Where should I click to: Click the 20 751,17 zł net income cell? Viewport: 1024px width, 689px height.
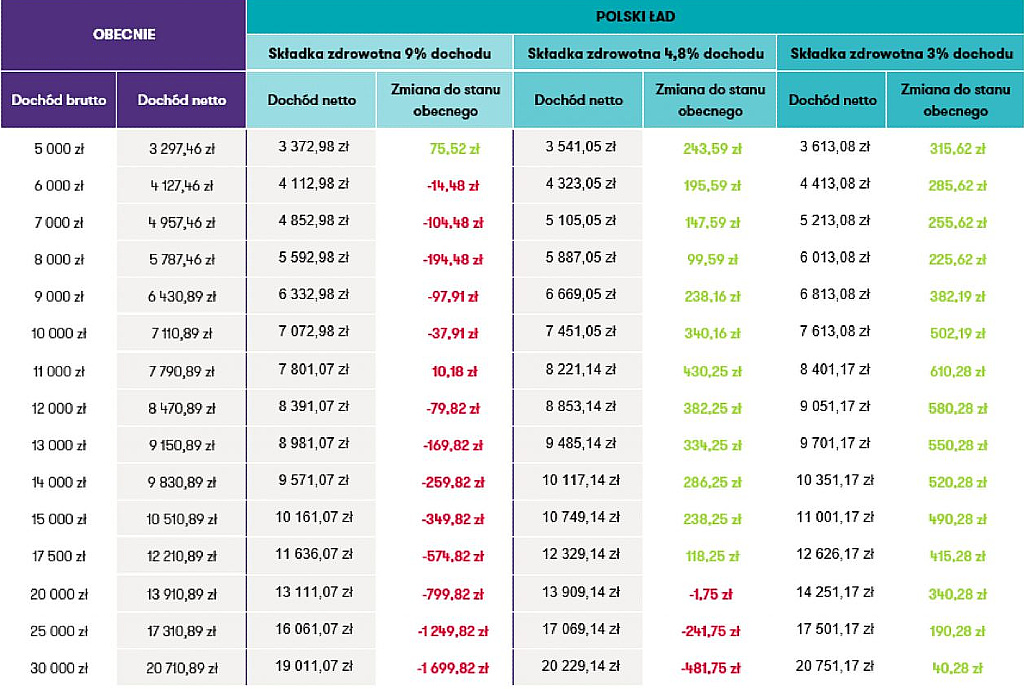point(835,665)
